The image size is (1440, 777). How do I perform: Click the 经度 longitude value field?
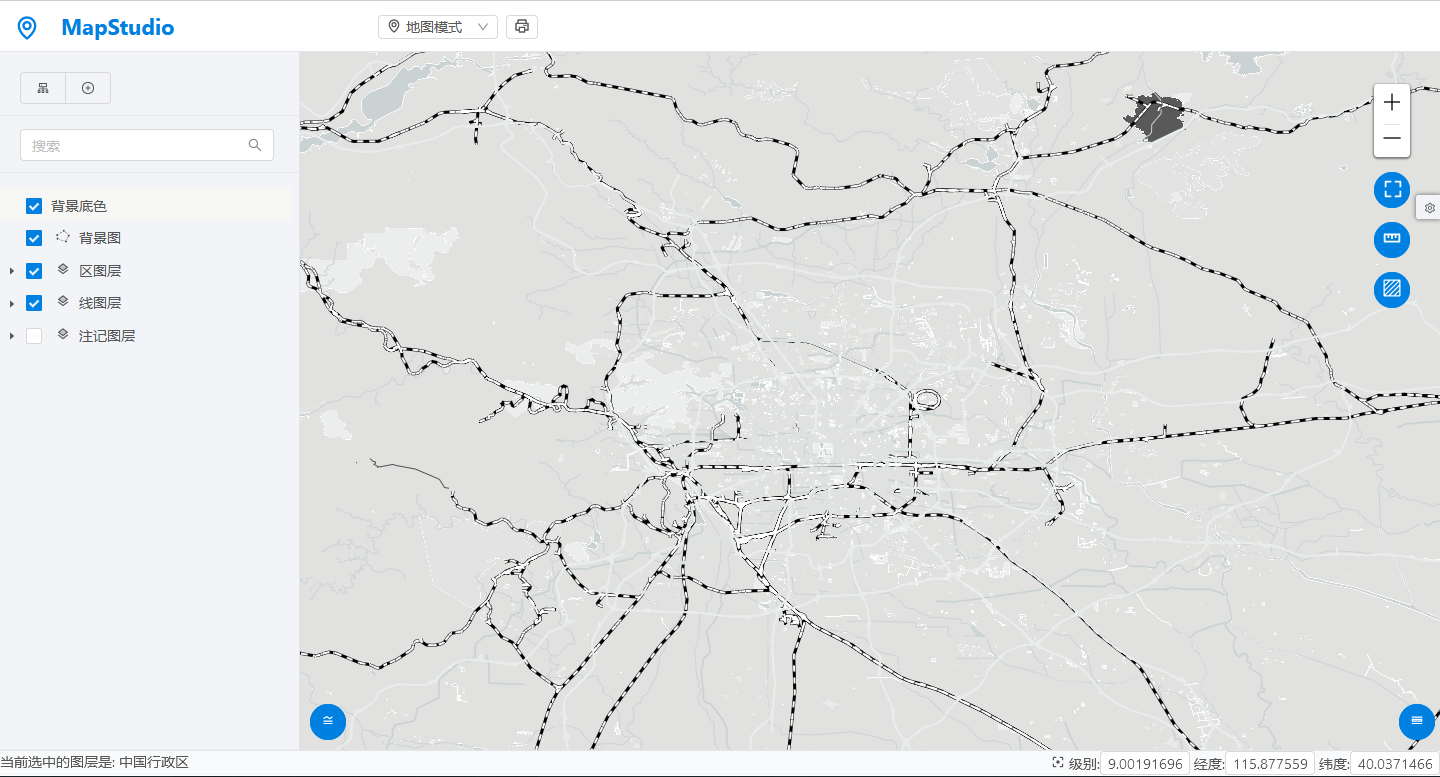1270,764
